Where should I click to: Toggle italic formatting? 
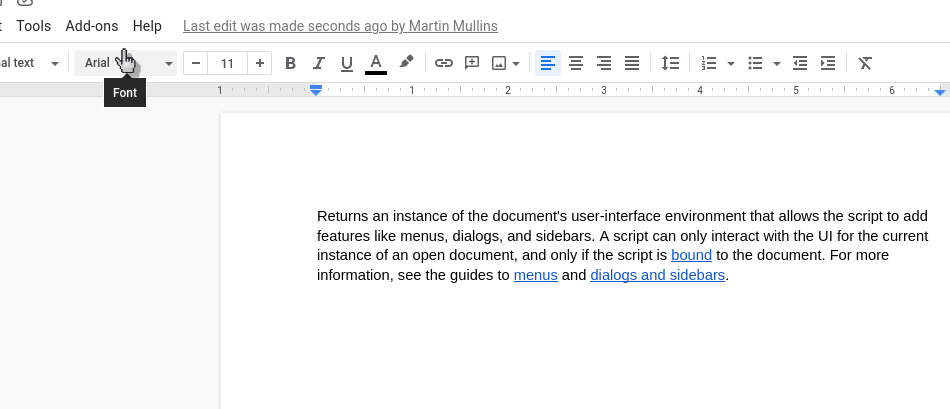pyautogui.click(x=319, y=63)
